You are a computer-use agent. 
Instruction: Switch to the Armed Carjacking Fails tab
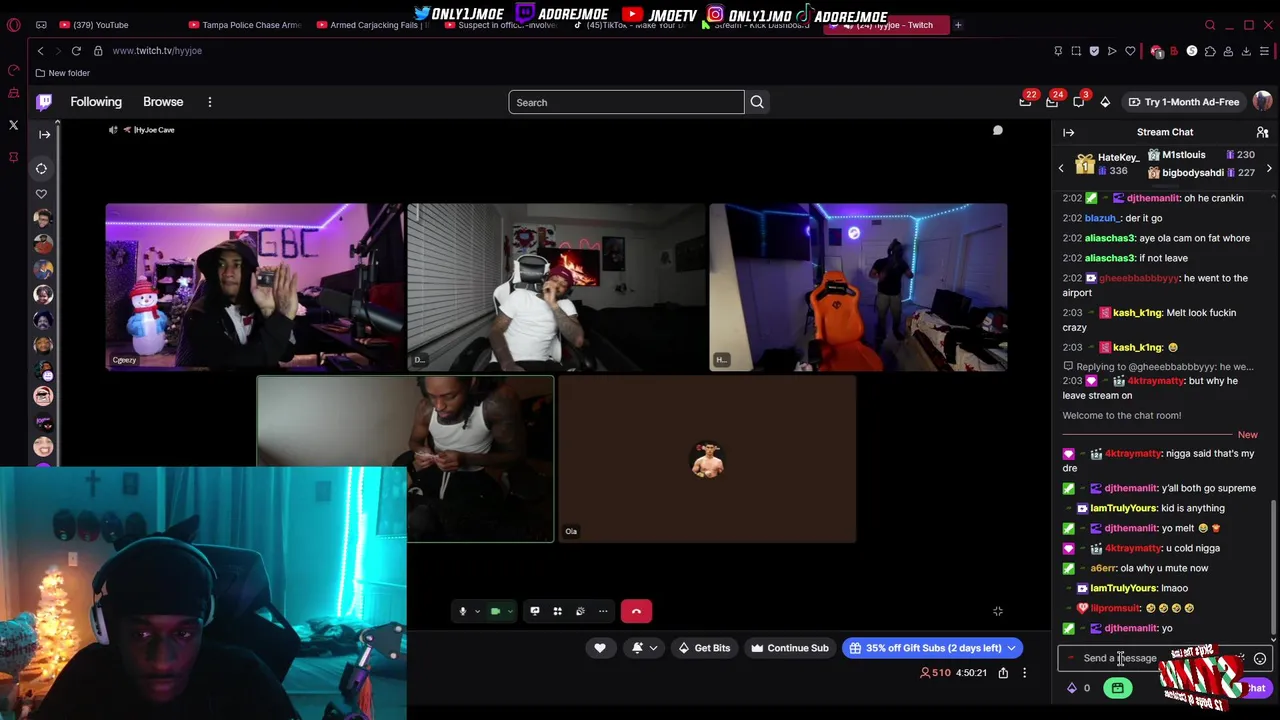pos(373,25)
